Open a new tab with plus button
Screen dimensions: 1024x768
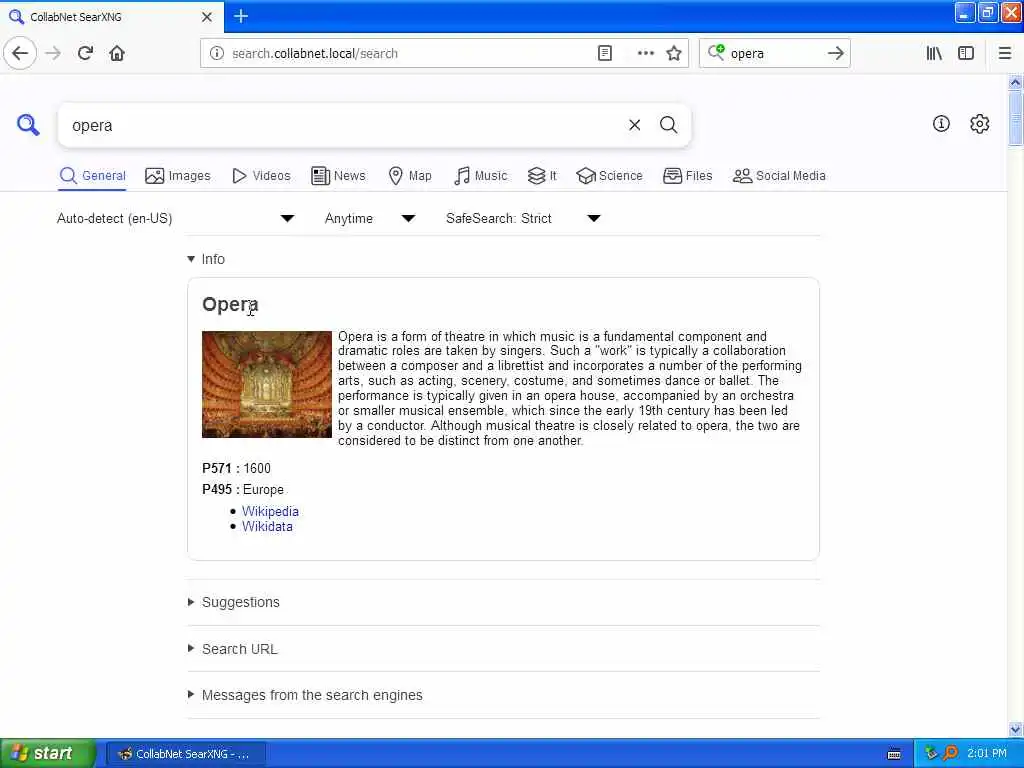[240, 16]
